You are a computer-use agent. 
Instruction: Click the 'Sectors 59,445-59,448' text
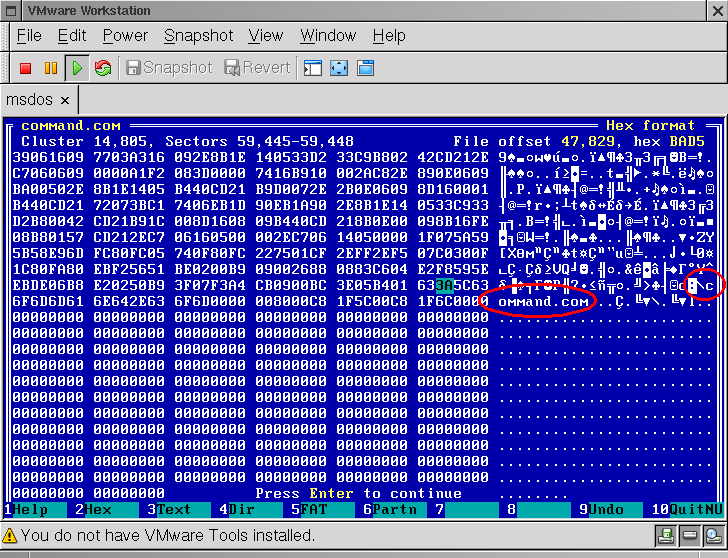[260, 141]
